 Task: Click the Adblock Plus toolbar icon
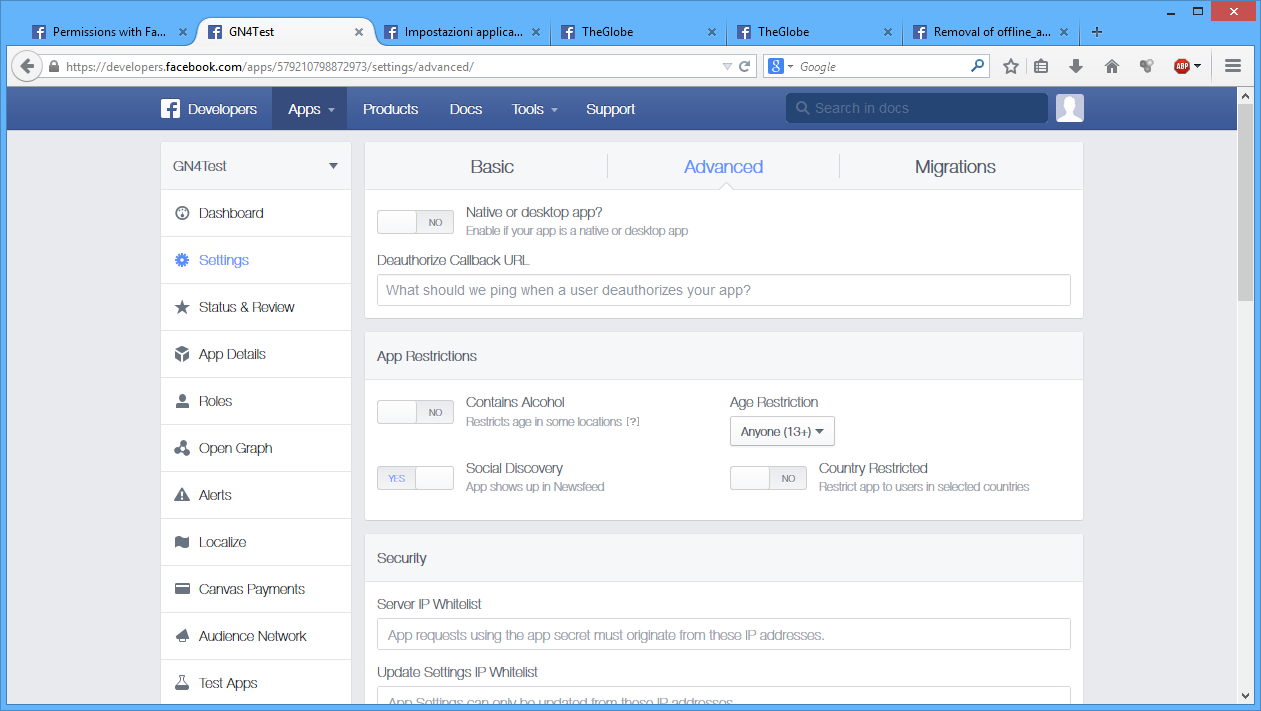[x=1182, y=66]
